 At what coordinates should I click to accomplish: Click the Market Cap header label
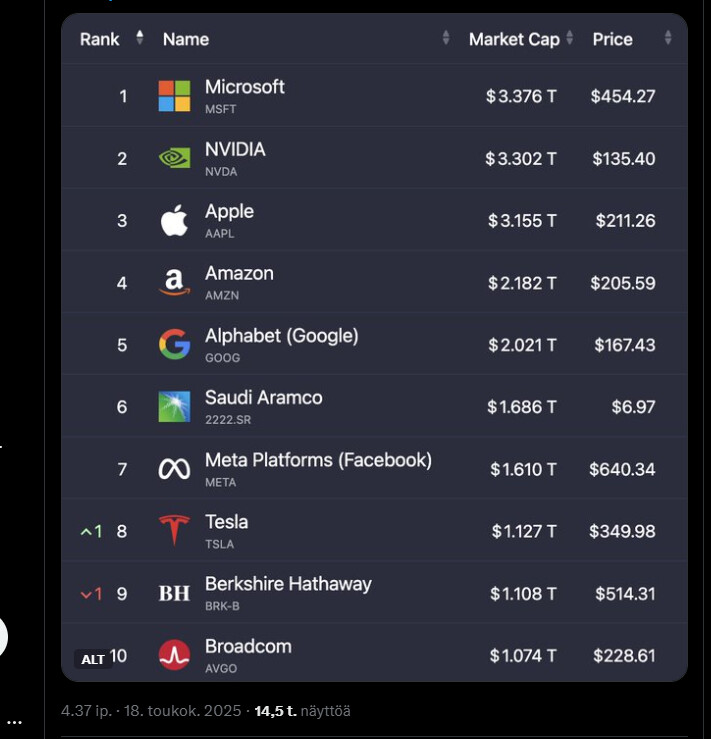[514, 39]
